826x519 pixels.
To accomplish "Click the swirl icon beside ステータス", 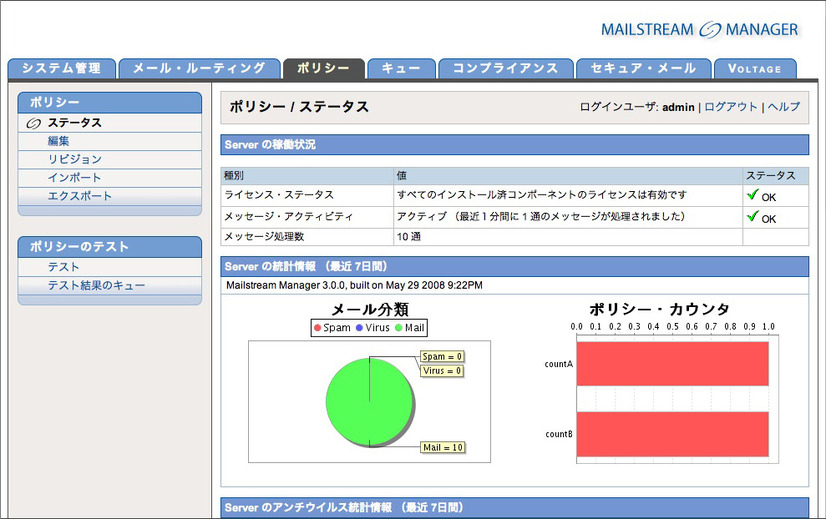I will [34, 123].
